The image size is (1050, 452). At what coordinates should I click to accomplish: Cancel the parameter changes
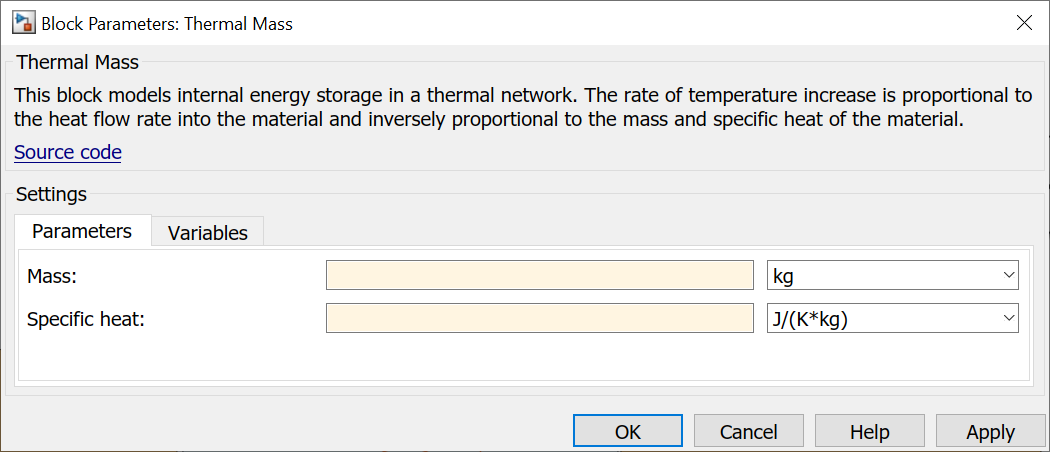749,432
